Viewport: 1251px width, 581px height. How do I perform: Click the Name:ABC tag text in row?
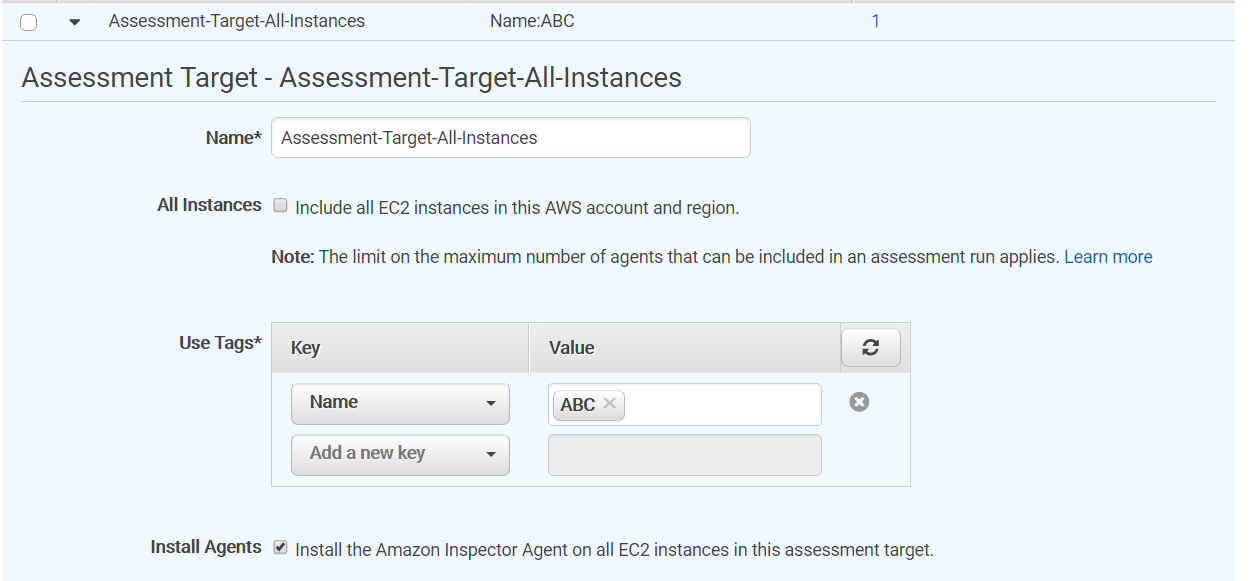point(532,20)
